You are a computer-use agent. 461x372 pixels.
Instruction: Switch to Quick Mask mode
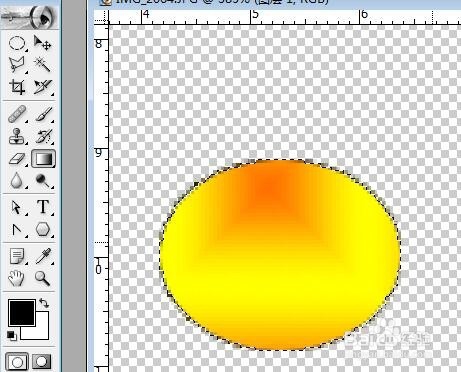click(41, 362)
